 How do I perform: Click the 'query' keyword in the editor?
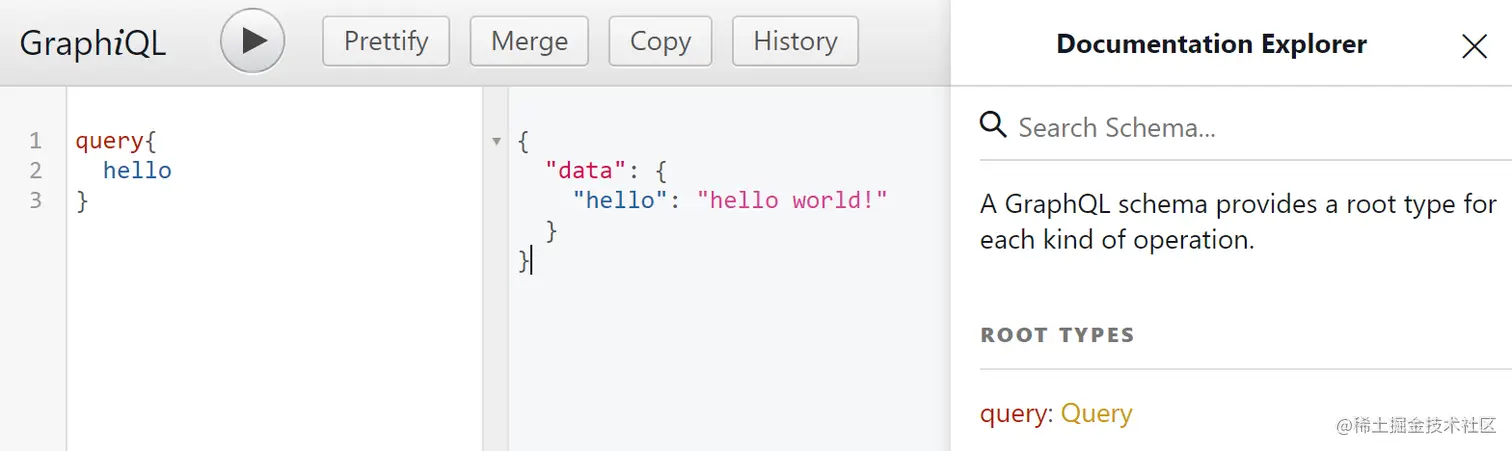point(109,141)
